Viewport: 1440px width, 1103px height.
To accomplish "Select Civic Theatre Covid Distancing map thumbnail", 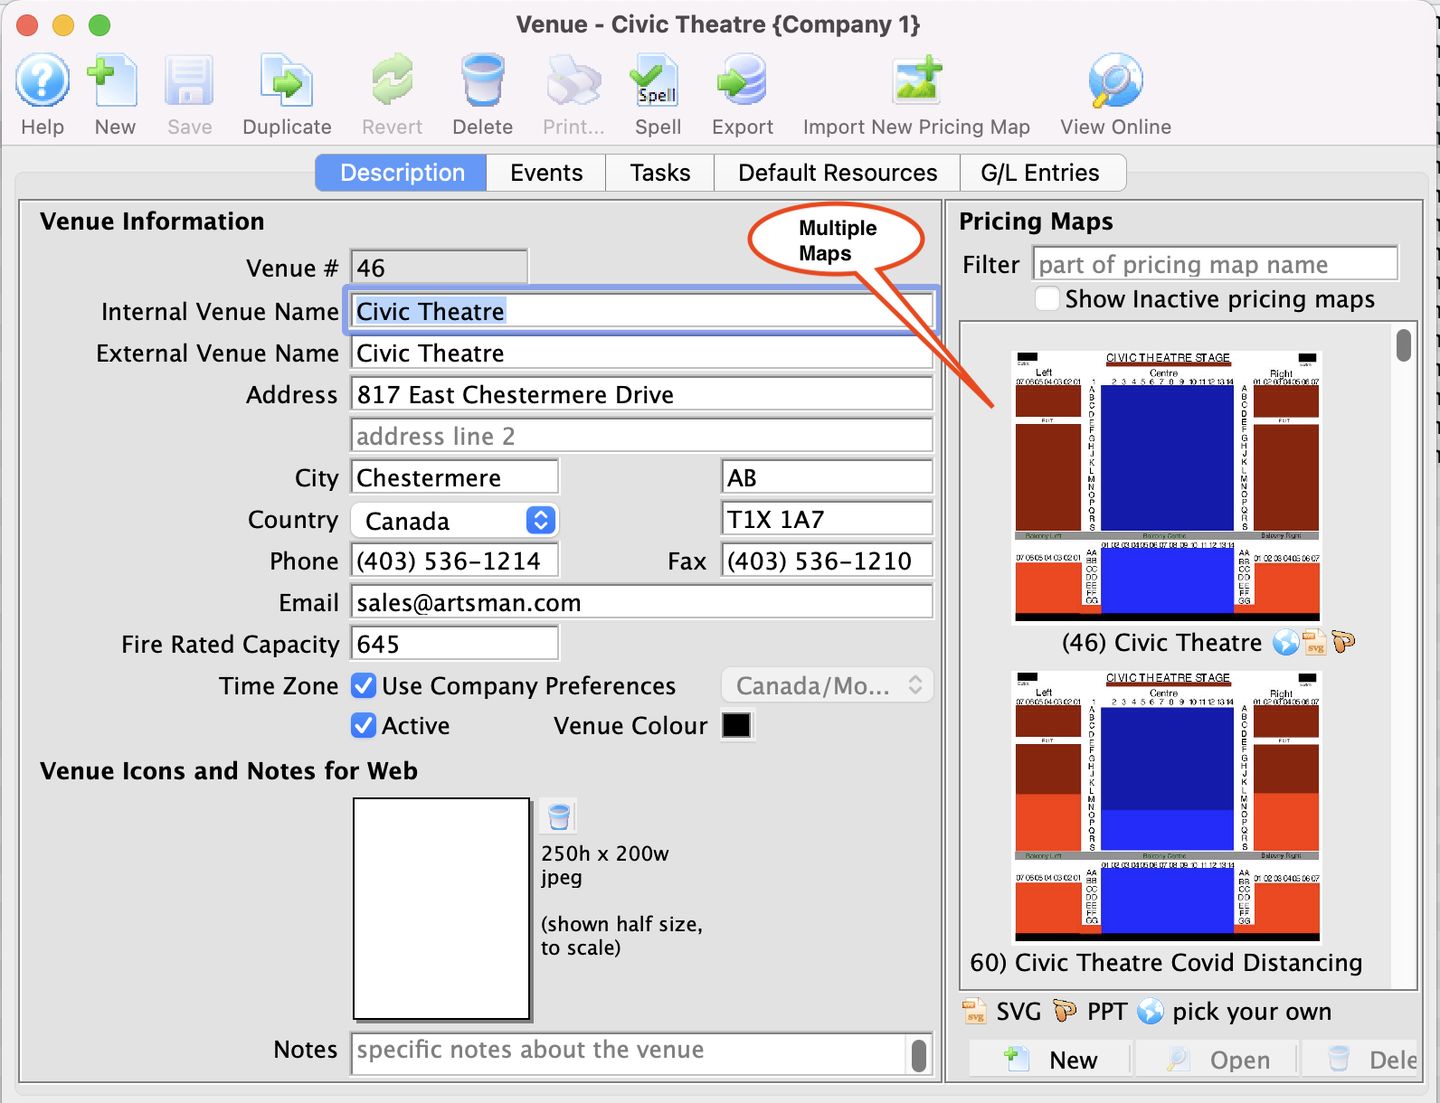I will click(1167, 806).
